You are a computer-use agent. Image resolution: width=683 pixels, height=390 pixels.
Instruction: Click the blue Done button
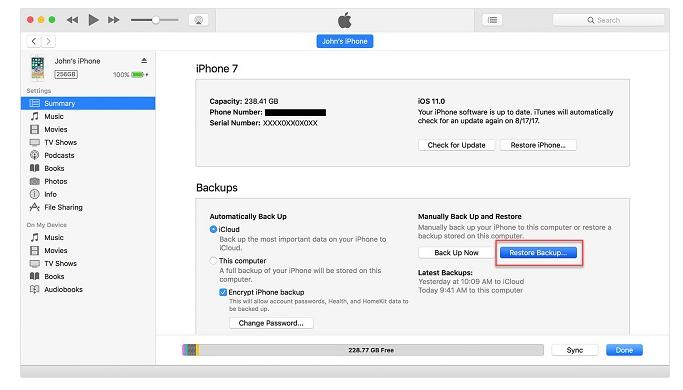pyautogui.click(x=624, y=350)
